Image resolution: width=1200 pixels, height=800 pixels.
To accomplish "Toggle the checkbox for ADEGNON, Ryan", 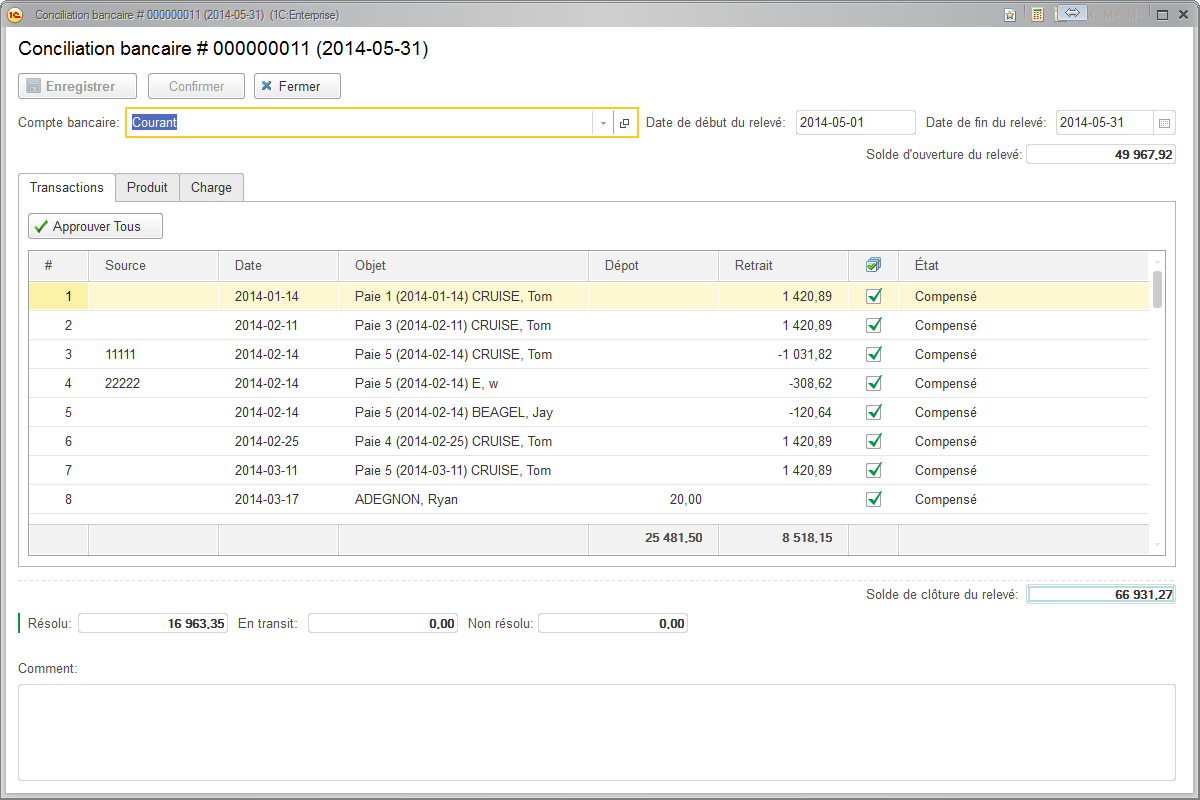I will (873, 499).
